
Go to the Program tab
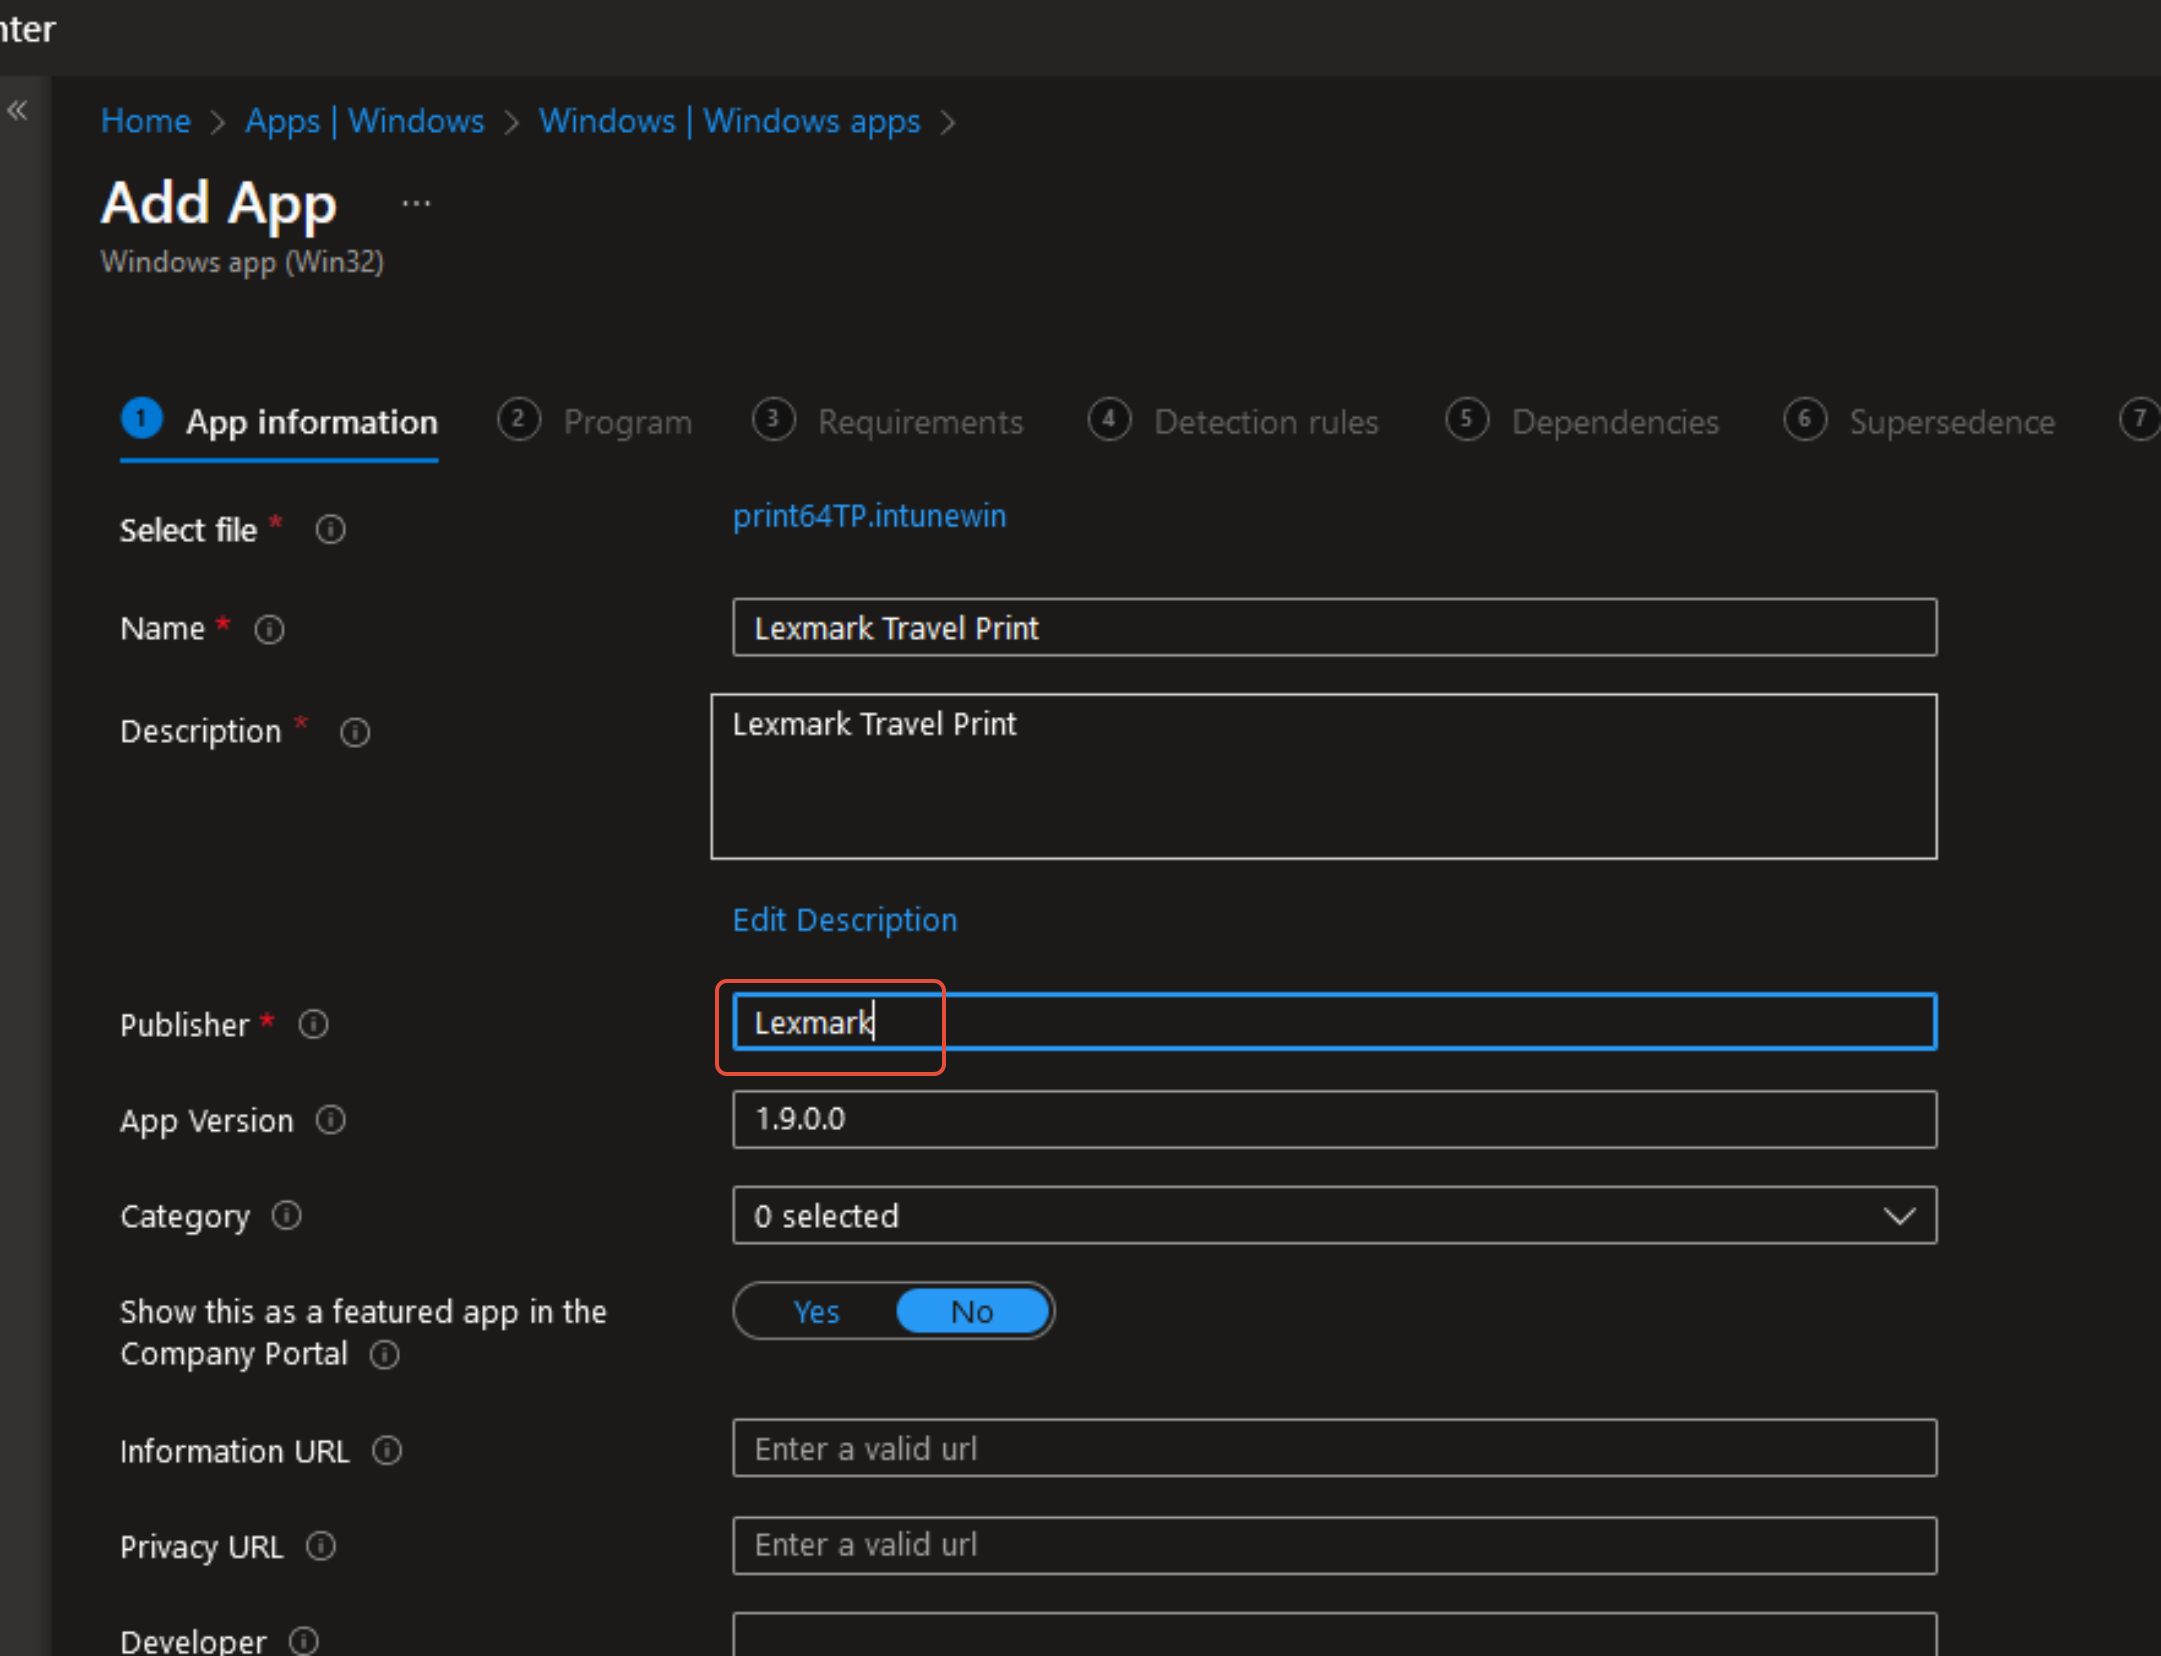click(x=626, y=422)
